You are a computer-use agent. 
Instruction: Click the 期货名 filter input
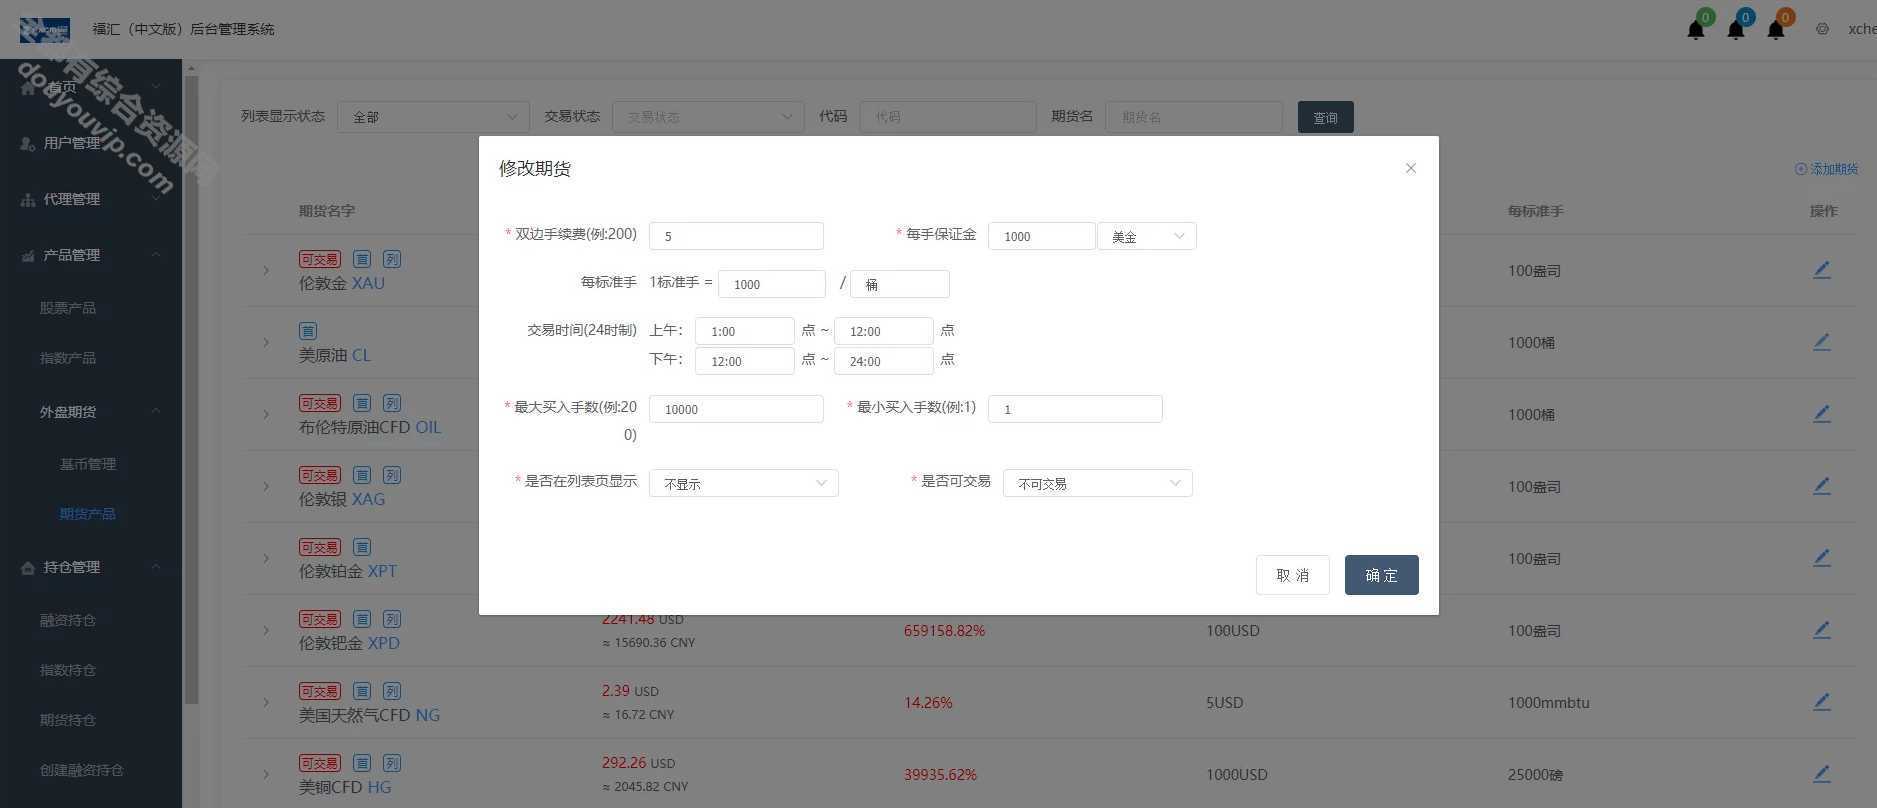pyautogui.click(x=1194, y=117)
